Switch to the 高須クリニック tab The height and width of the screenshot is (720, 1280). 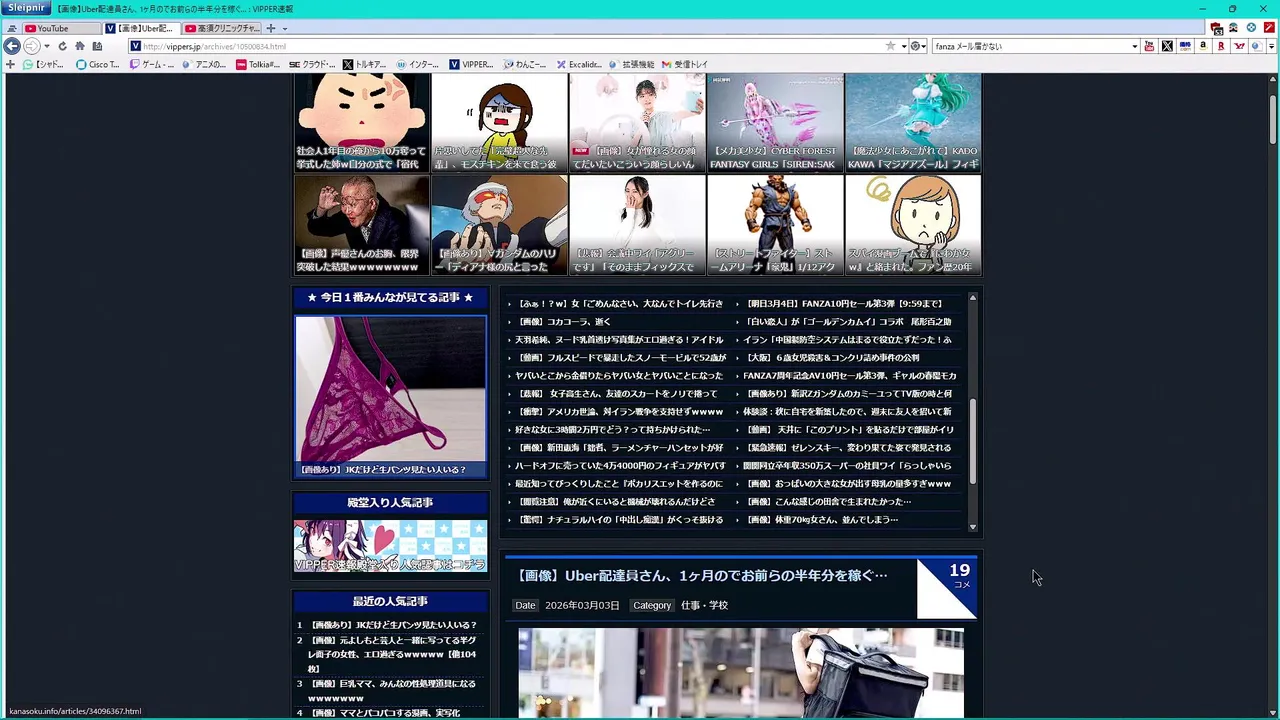tap(221, 28)
